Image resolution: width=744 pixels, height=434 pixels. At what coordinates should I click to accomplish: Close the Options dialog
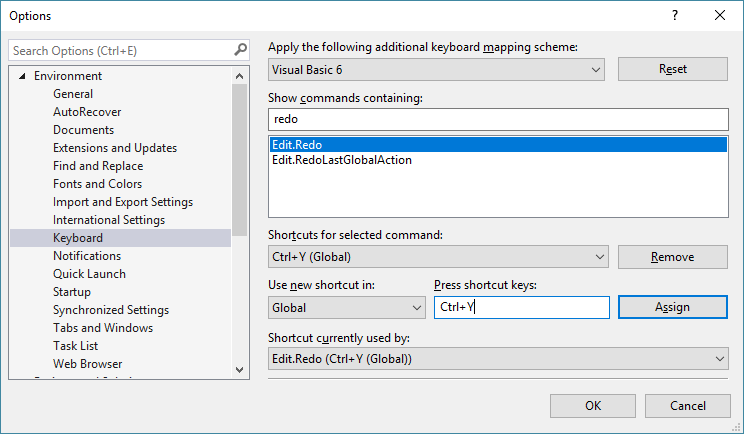720,16
